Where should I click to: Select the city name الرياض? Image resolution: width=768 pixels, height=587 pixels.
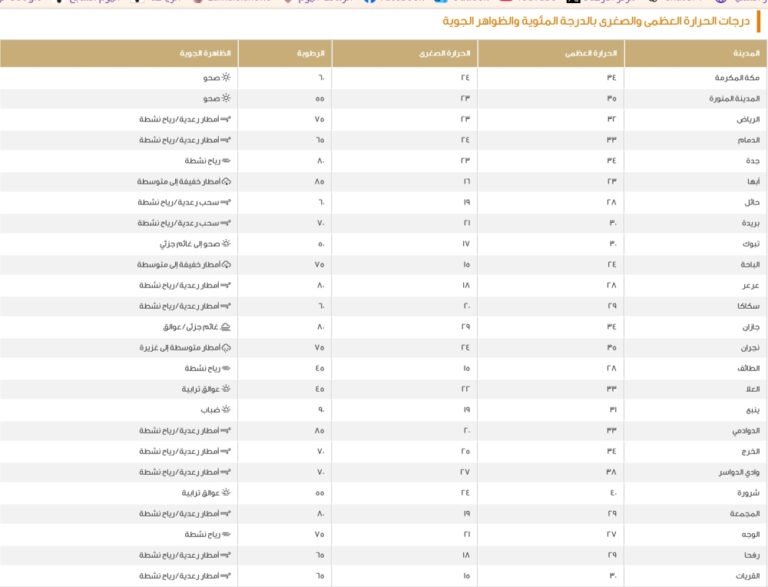(x=748, y=119)
